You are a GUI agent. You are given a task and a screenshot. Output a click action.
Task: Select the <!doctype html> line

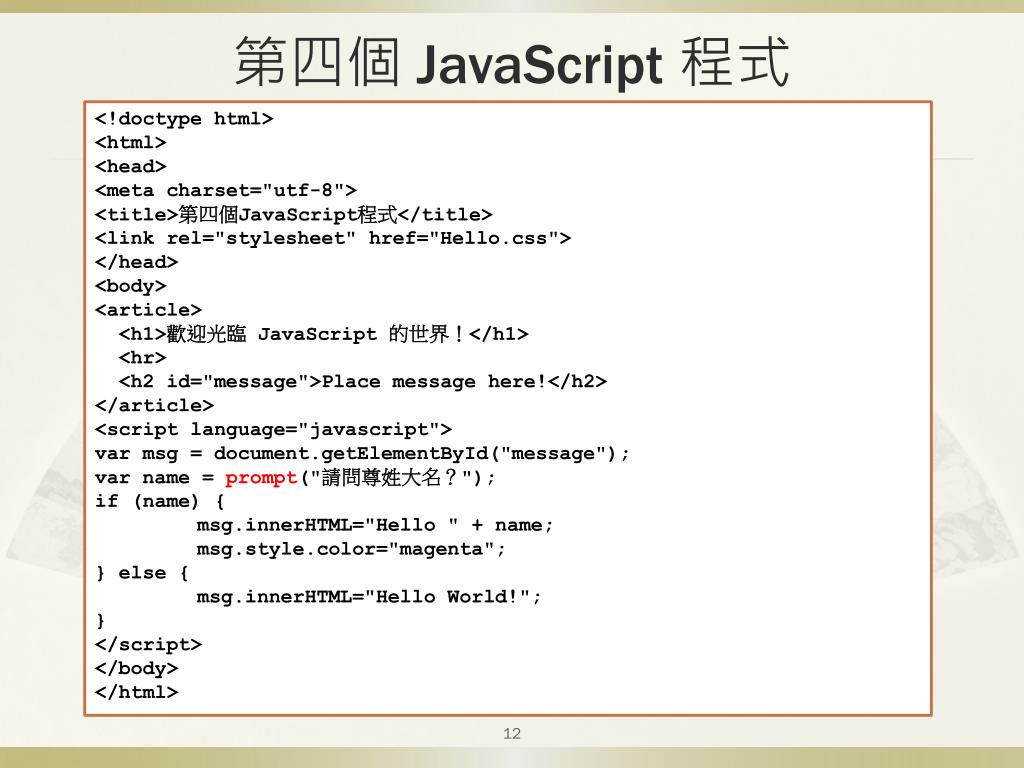click(x=184, y=119)
